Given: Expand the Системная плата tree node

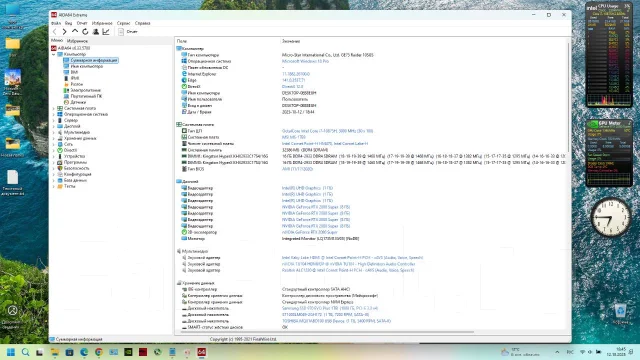Looking at the screenshot, I should tap(53, 109).
